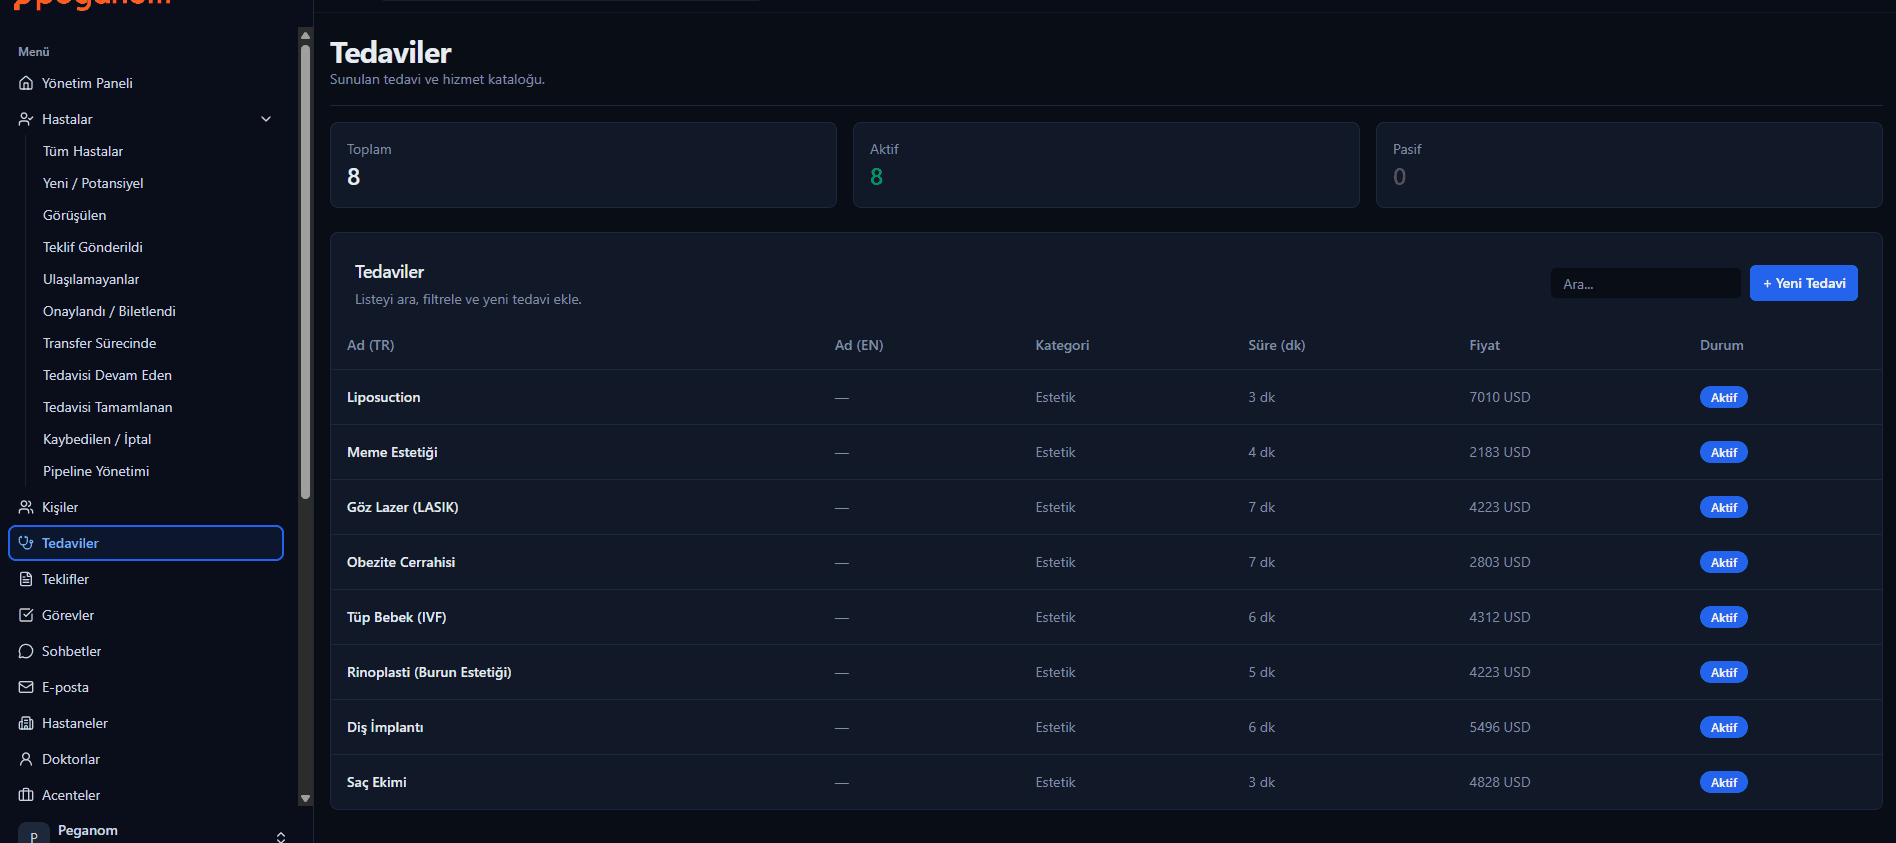Click Aktif badge for Saç Ekimi
The height and width of the screenshot is (843, 1896).
click(1724, 782)
